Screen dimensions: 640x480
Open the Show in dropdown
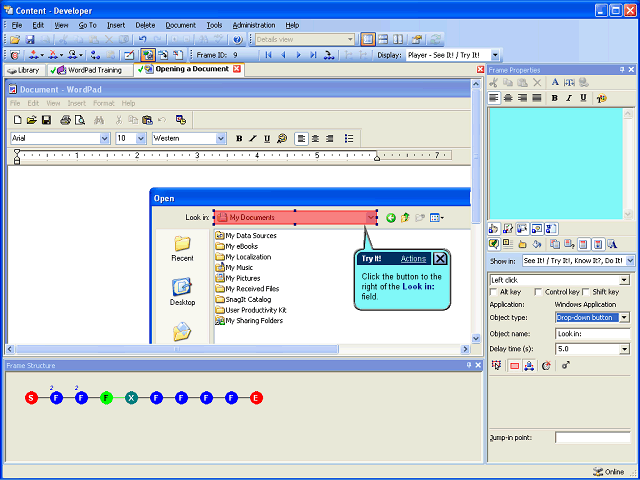tap(630, 260)
